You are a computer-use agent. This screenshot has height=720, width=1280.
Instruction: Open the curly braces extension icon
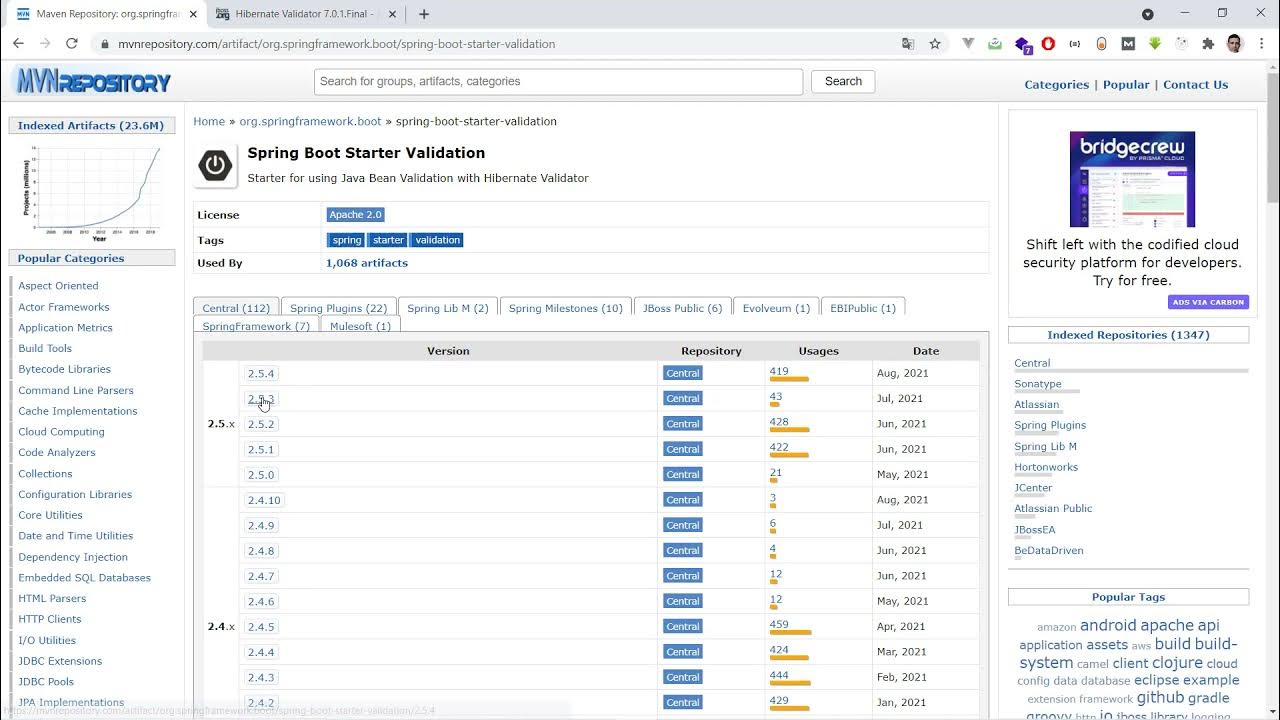tap(1075, 44)
